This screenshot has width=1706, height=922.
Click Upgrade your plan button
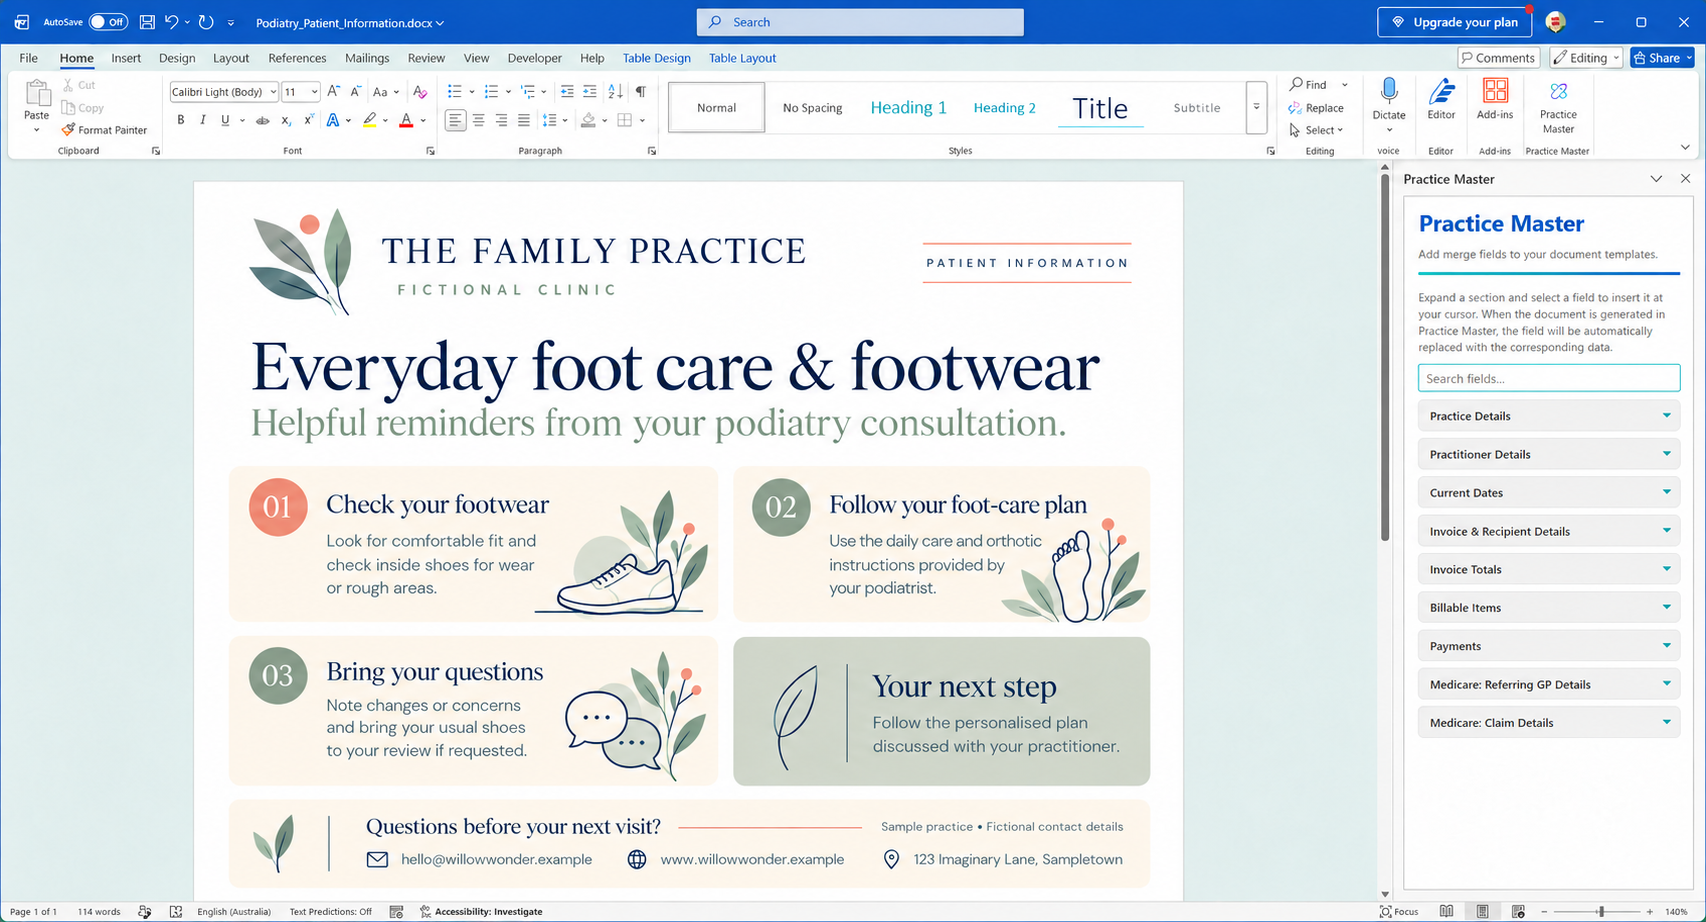coord(1454,22)
